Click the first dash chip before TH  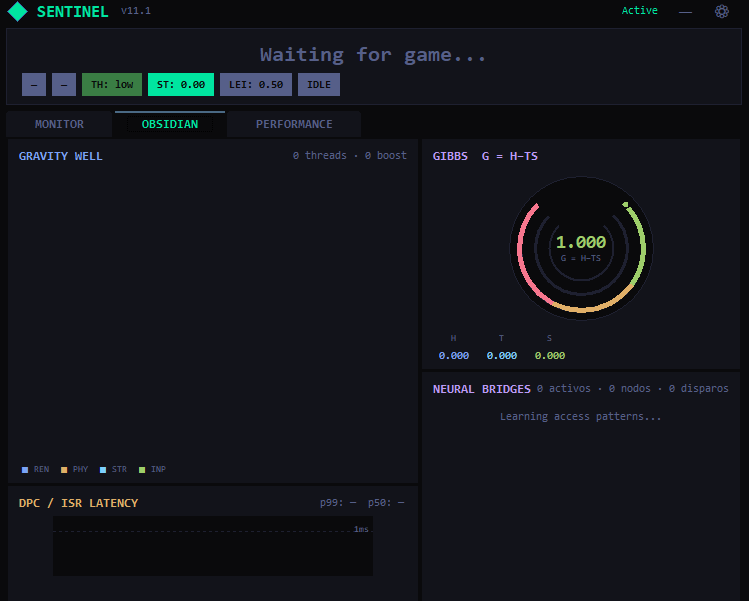click(34, 85)
